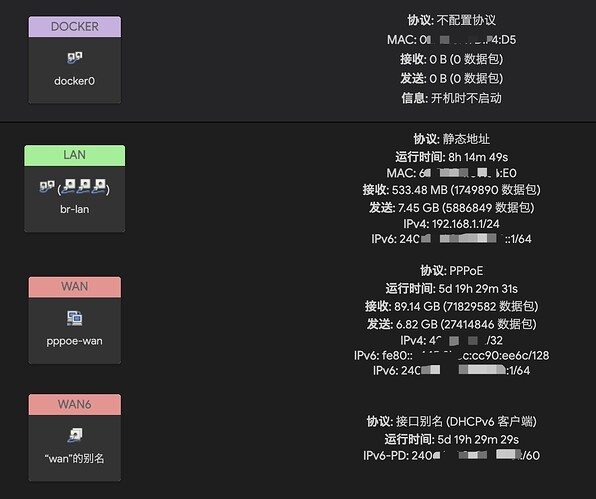596x499 pixels.
Task: Select the red WAN interface header
Action: (75, 287)
